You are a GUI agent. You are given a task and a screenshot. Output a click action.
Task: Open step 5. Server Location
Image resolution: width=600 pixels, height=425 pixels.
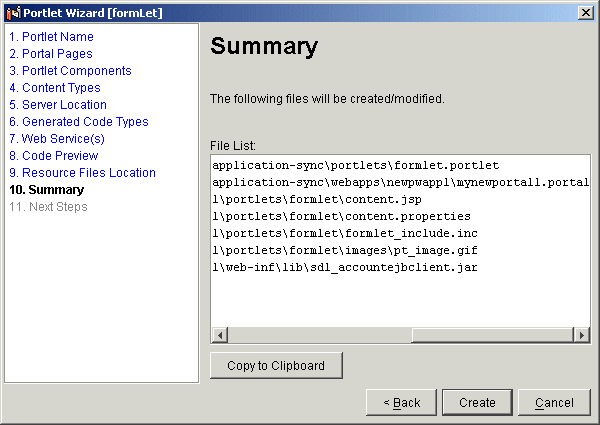point(58,105)
